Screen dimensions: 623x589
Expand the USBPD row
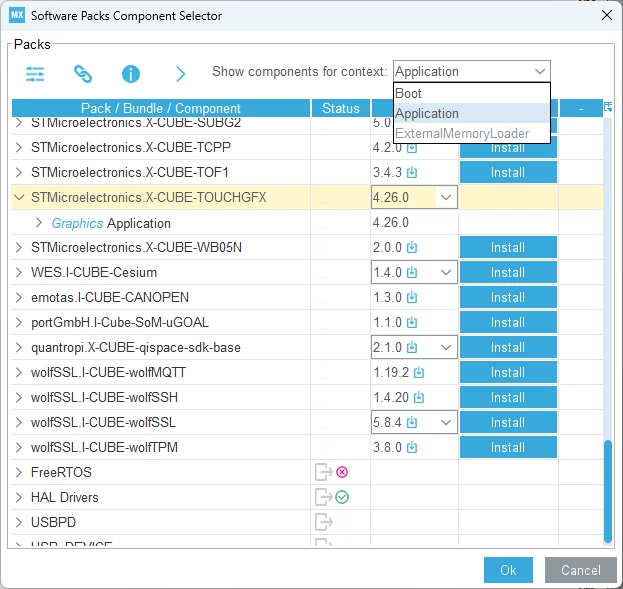click(19, 522)
